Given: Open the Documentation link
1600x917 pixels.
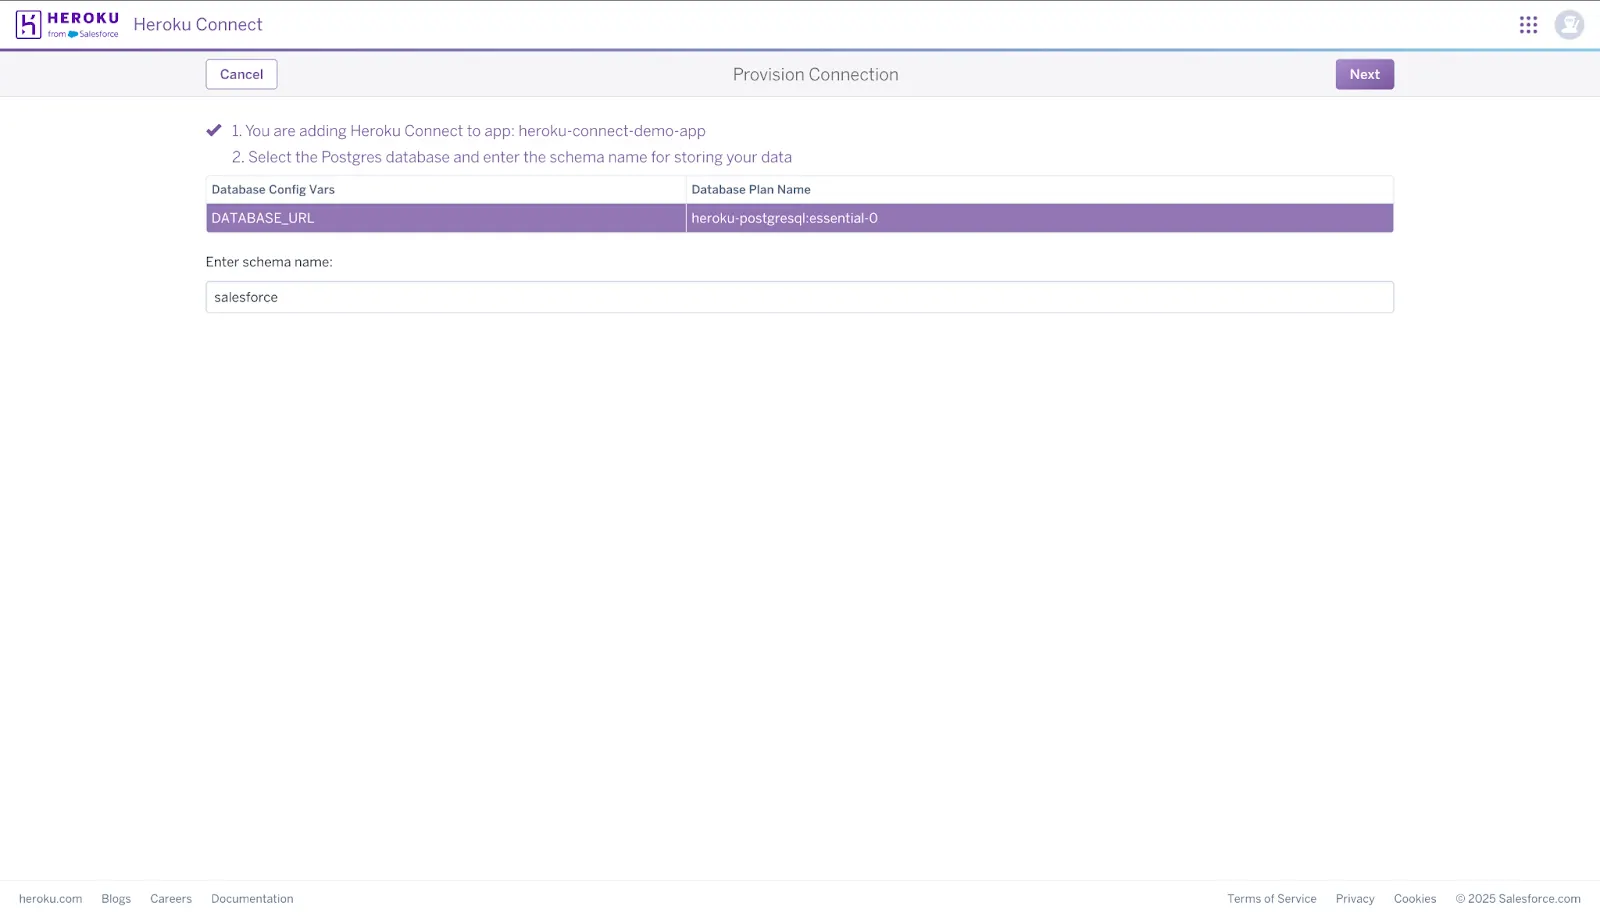Looking at the screenshot, I should coord(251,898).
